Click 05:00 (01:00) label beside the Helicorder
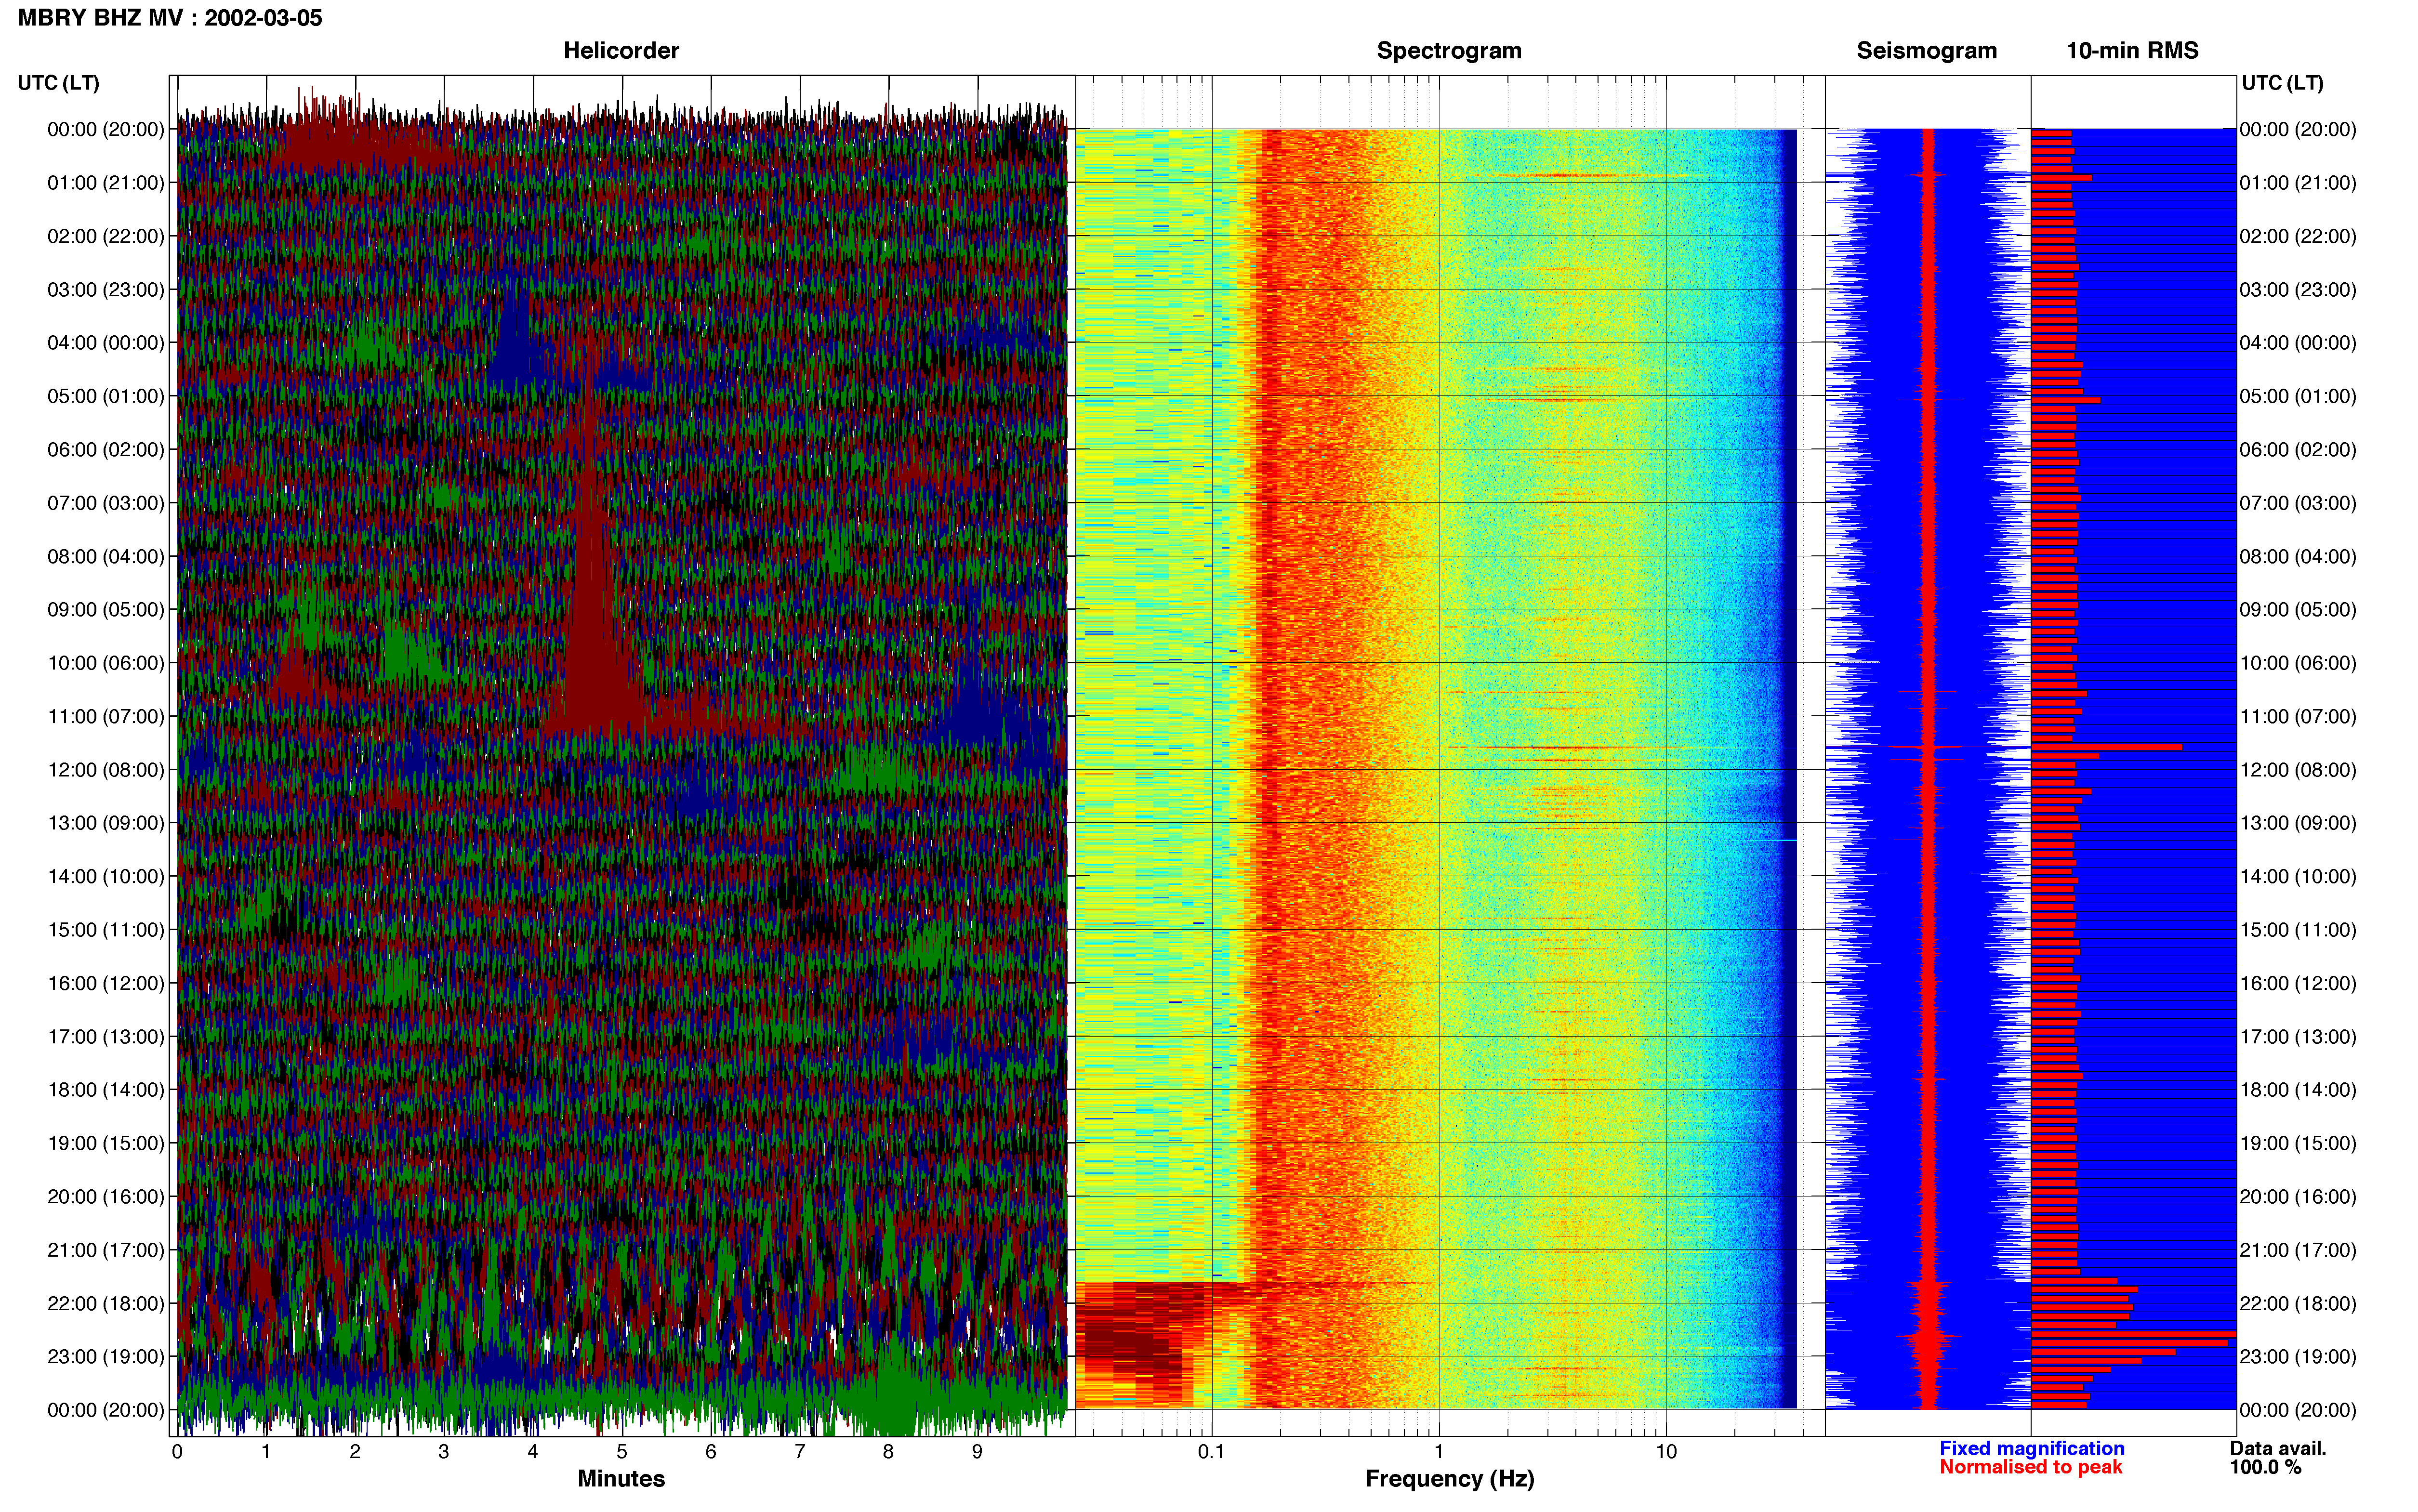Viewport: 2418px width, 1512px height. [x=106, y=396]
